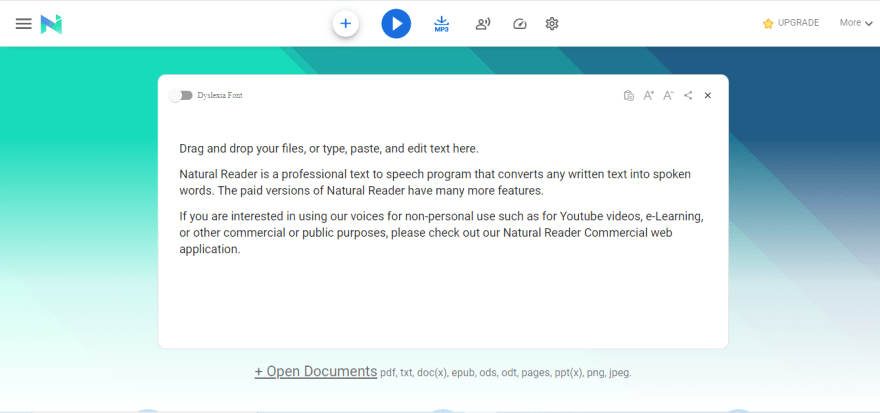Click the UPGRADE star button
The height and width of the screenshot is (413, 880).
coord(791,23)
